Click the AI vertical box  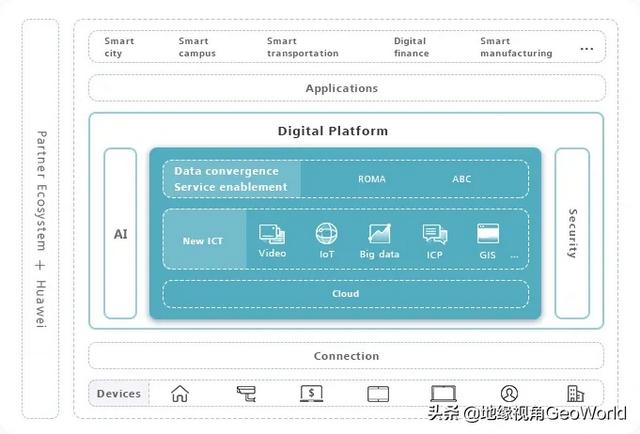(120, 234)
